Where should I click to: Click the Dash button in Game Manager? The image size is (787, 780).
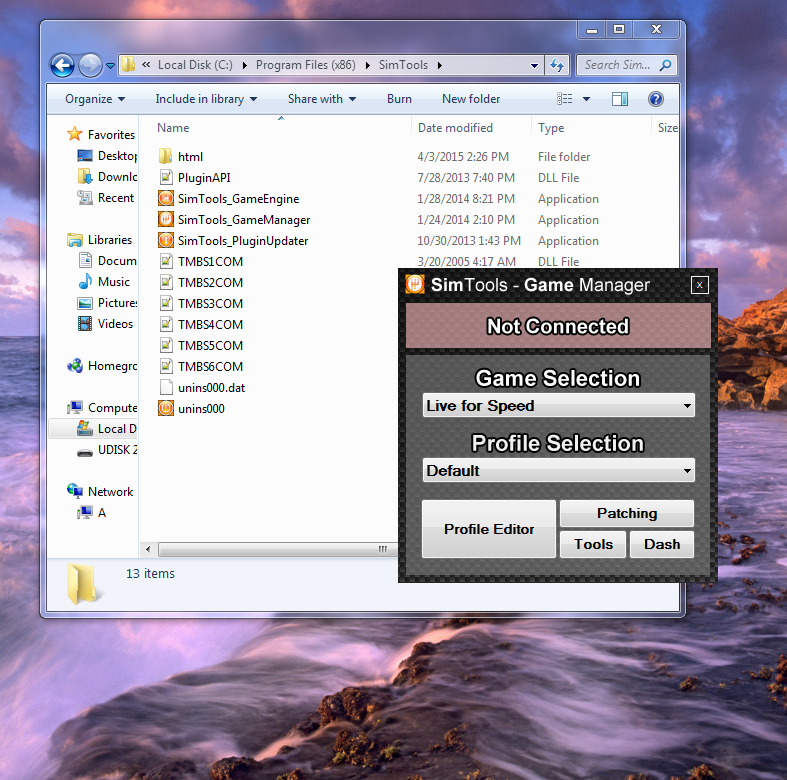(x=662, y=545)
